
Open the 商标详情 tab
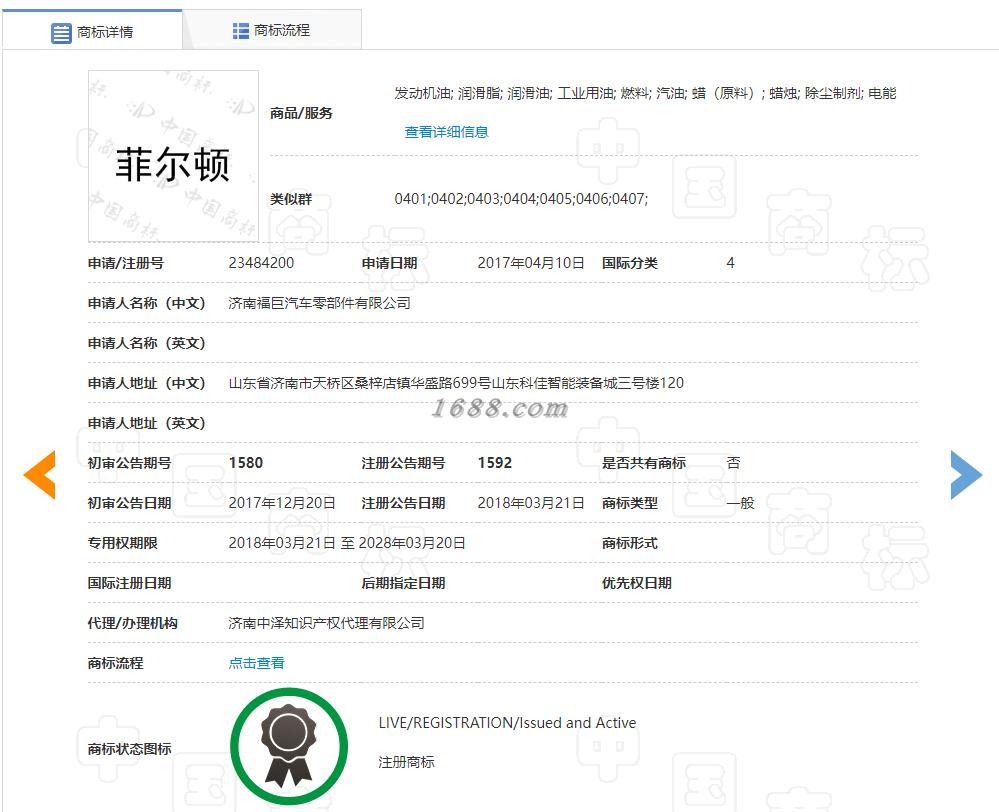point(92,31)
